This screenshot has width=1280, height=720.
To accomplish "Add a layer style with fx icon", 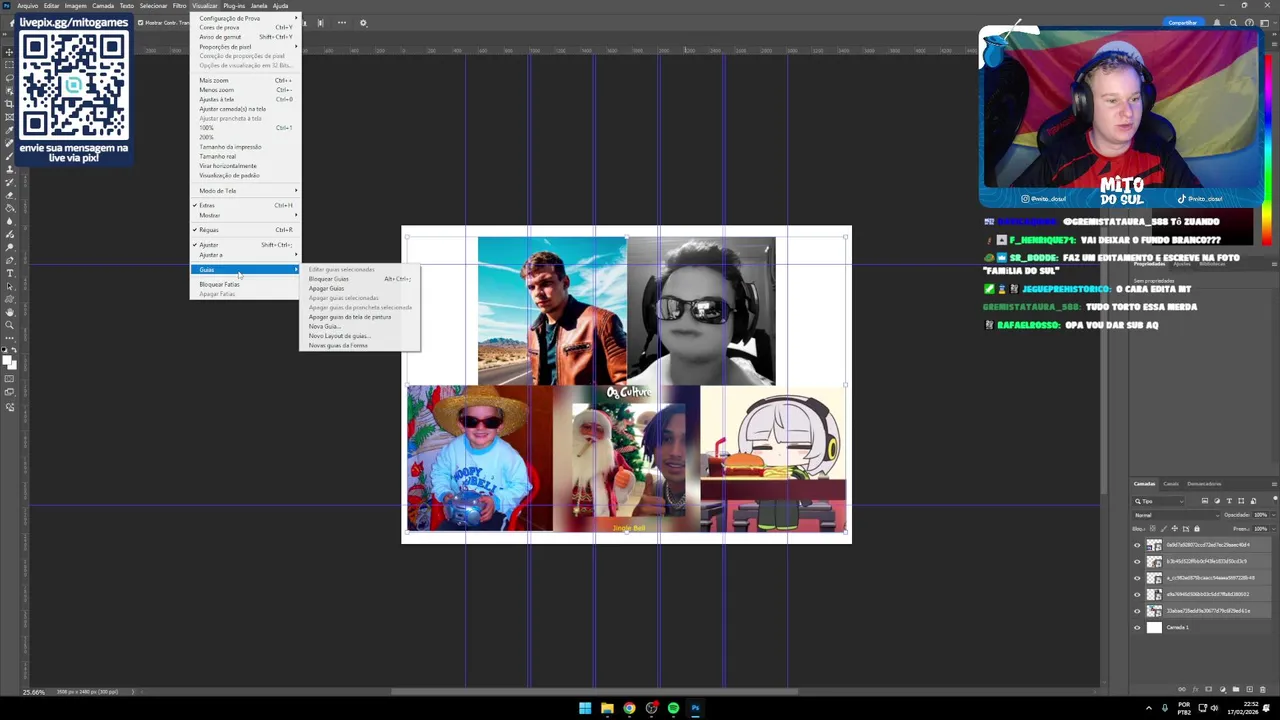I will coord(1195,689).
